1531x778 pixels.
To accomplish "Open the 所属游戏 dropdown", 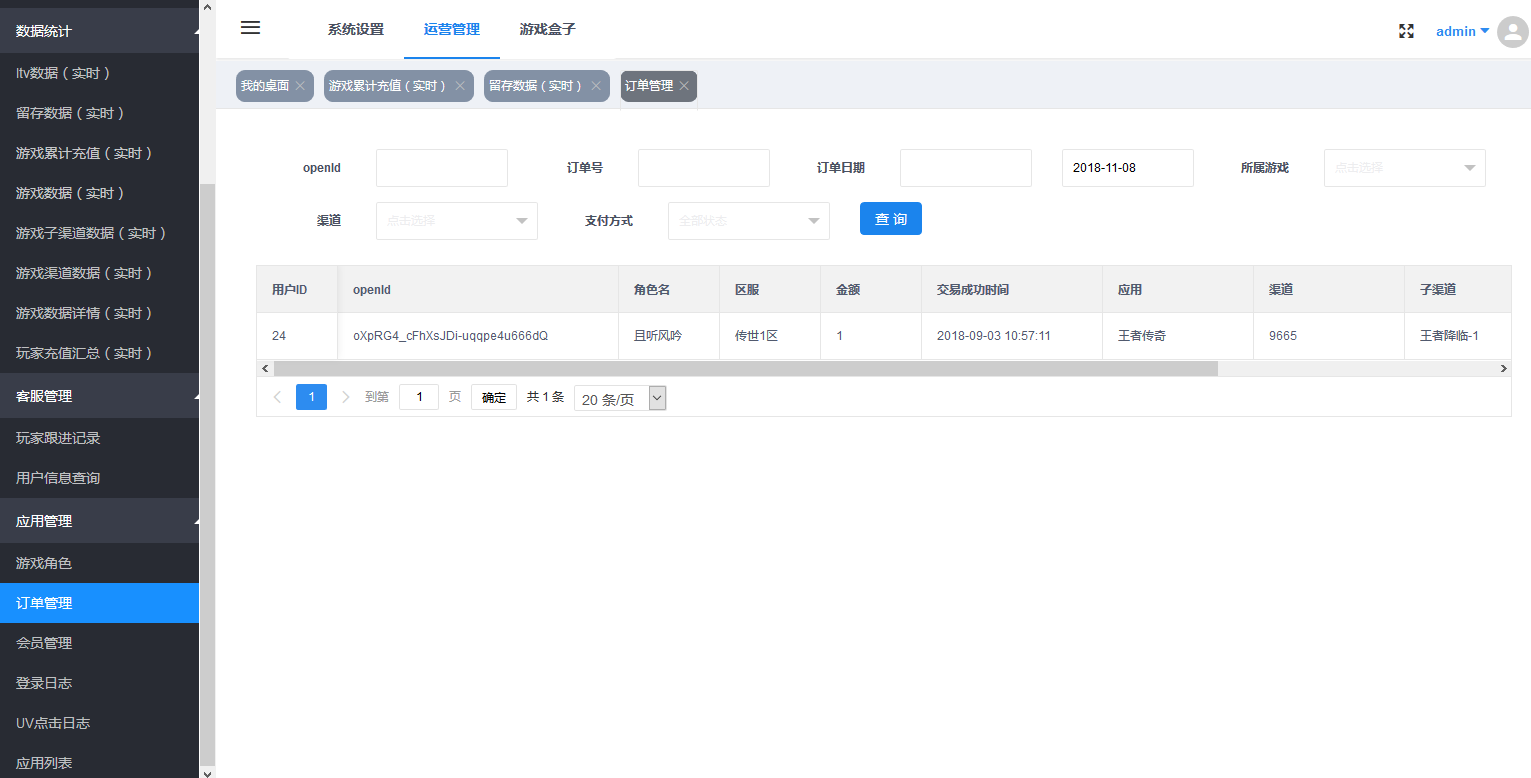I will 1404,168.
